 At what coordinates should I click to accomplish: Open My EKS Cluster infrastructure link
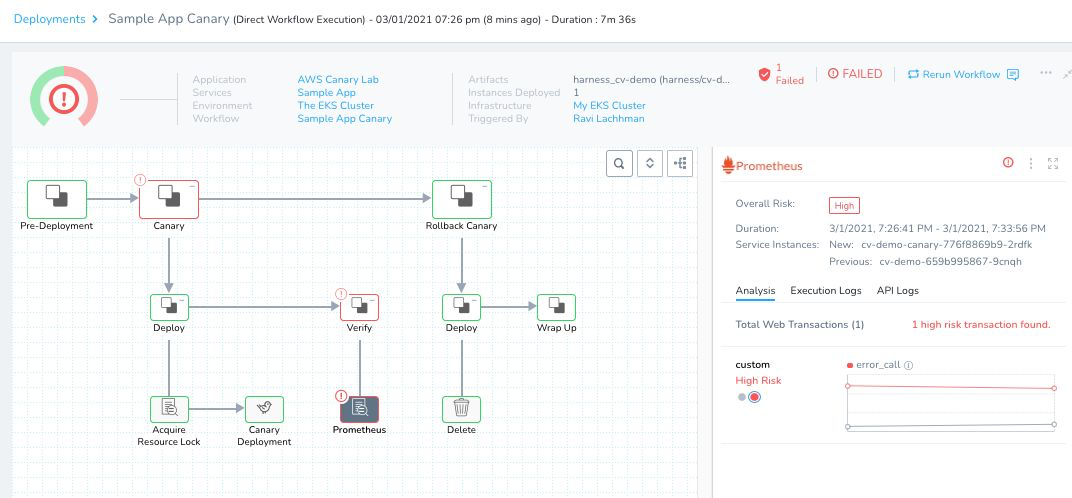click(x=609, y=105)
